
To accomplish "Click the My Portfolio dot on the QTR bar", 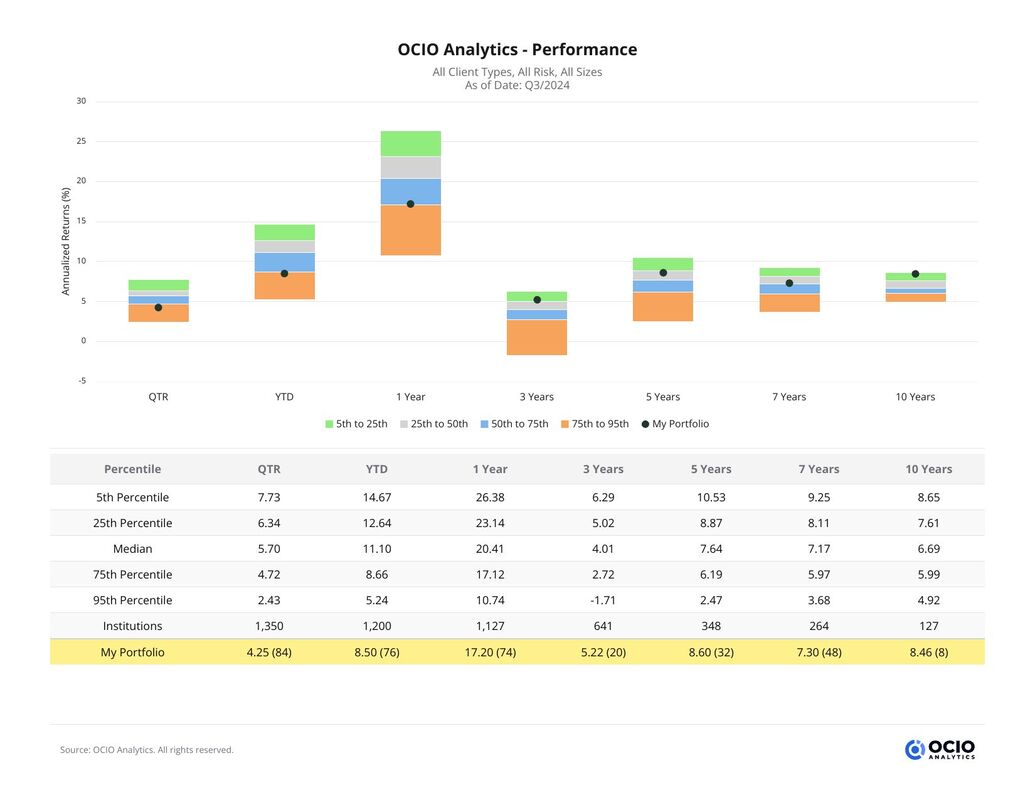I will [x=158, y=308].
